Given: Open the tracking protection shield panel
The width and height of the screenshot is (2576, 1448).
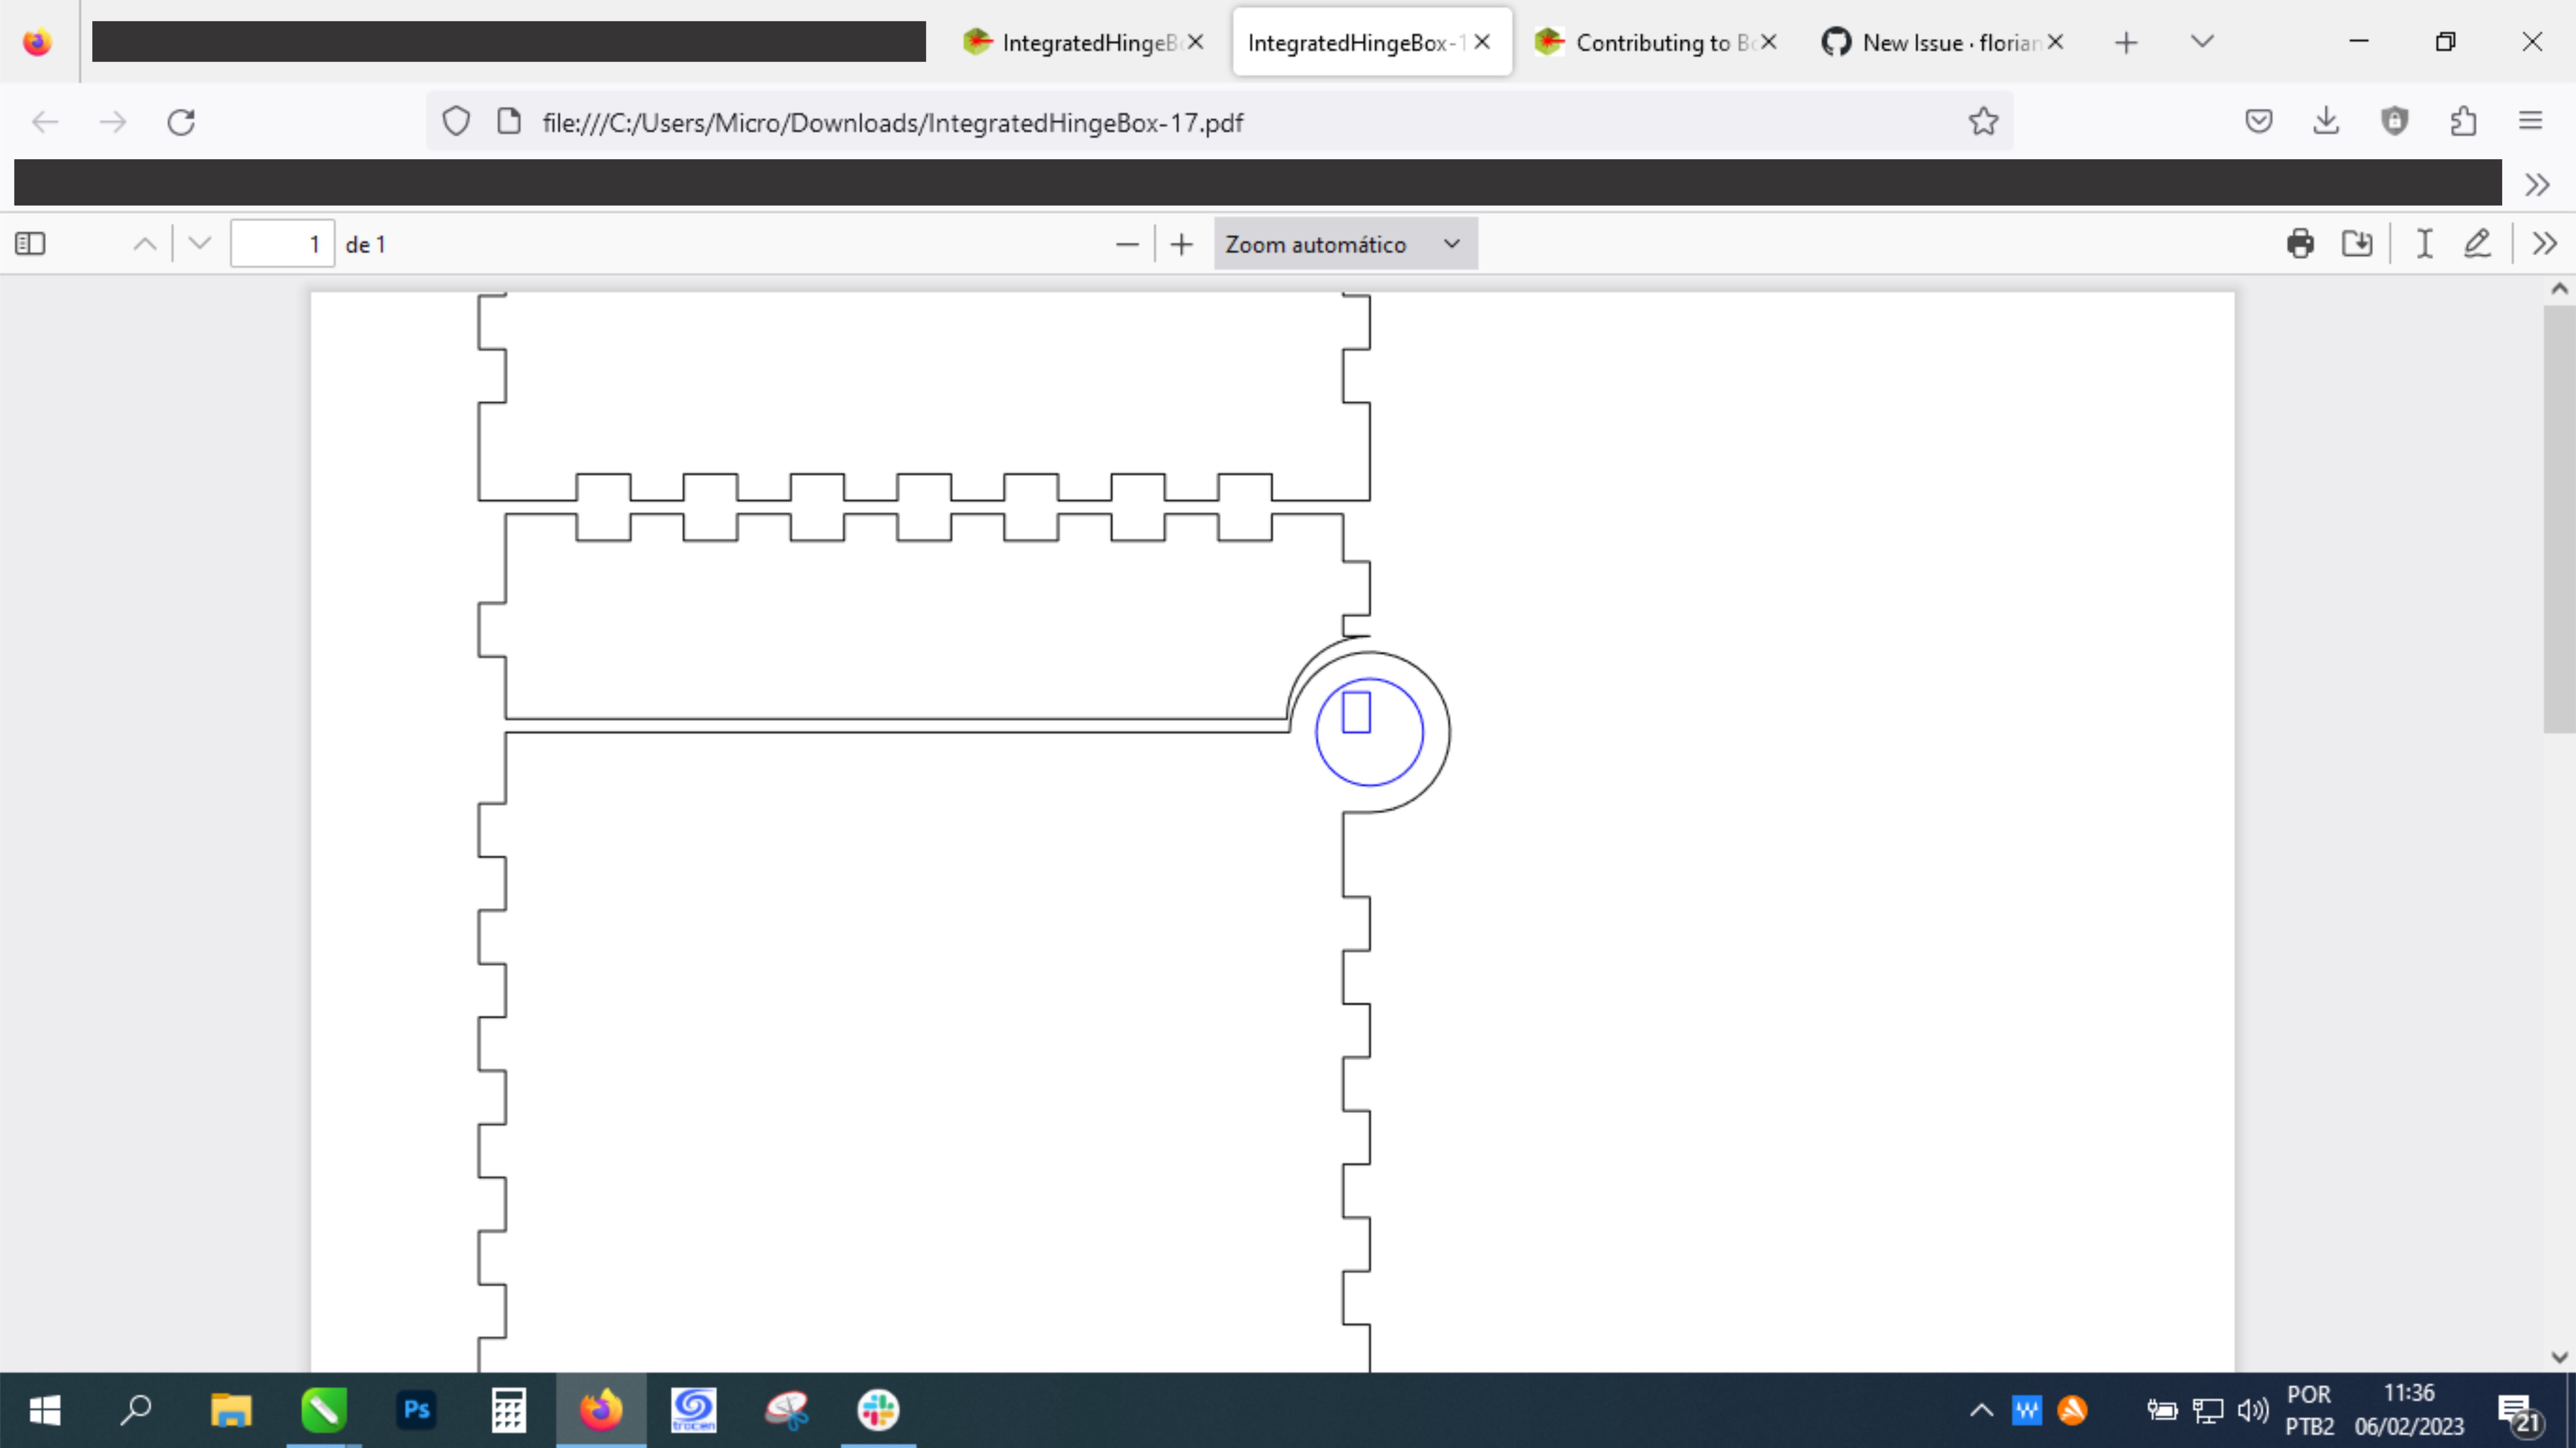Looking at the screenshot, I should tap(456, 121).
